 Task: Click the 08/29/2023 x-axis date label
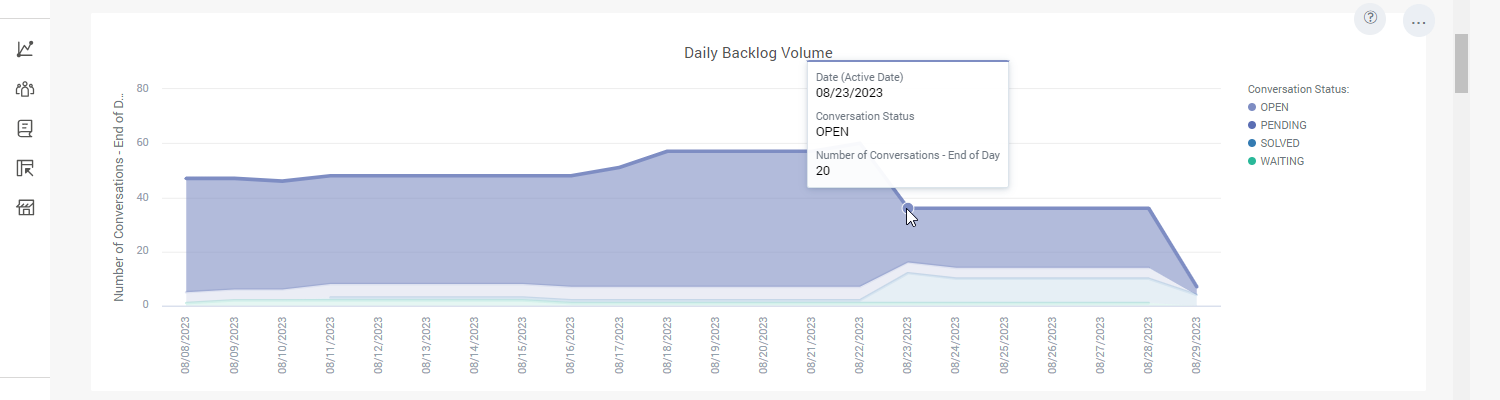click(1197, 346)
